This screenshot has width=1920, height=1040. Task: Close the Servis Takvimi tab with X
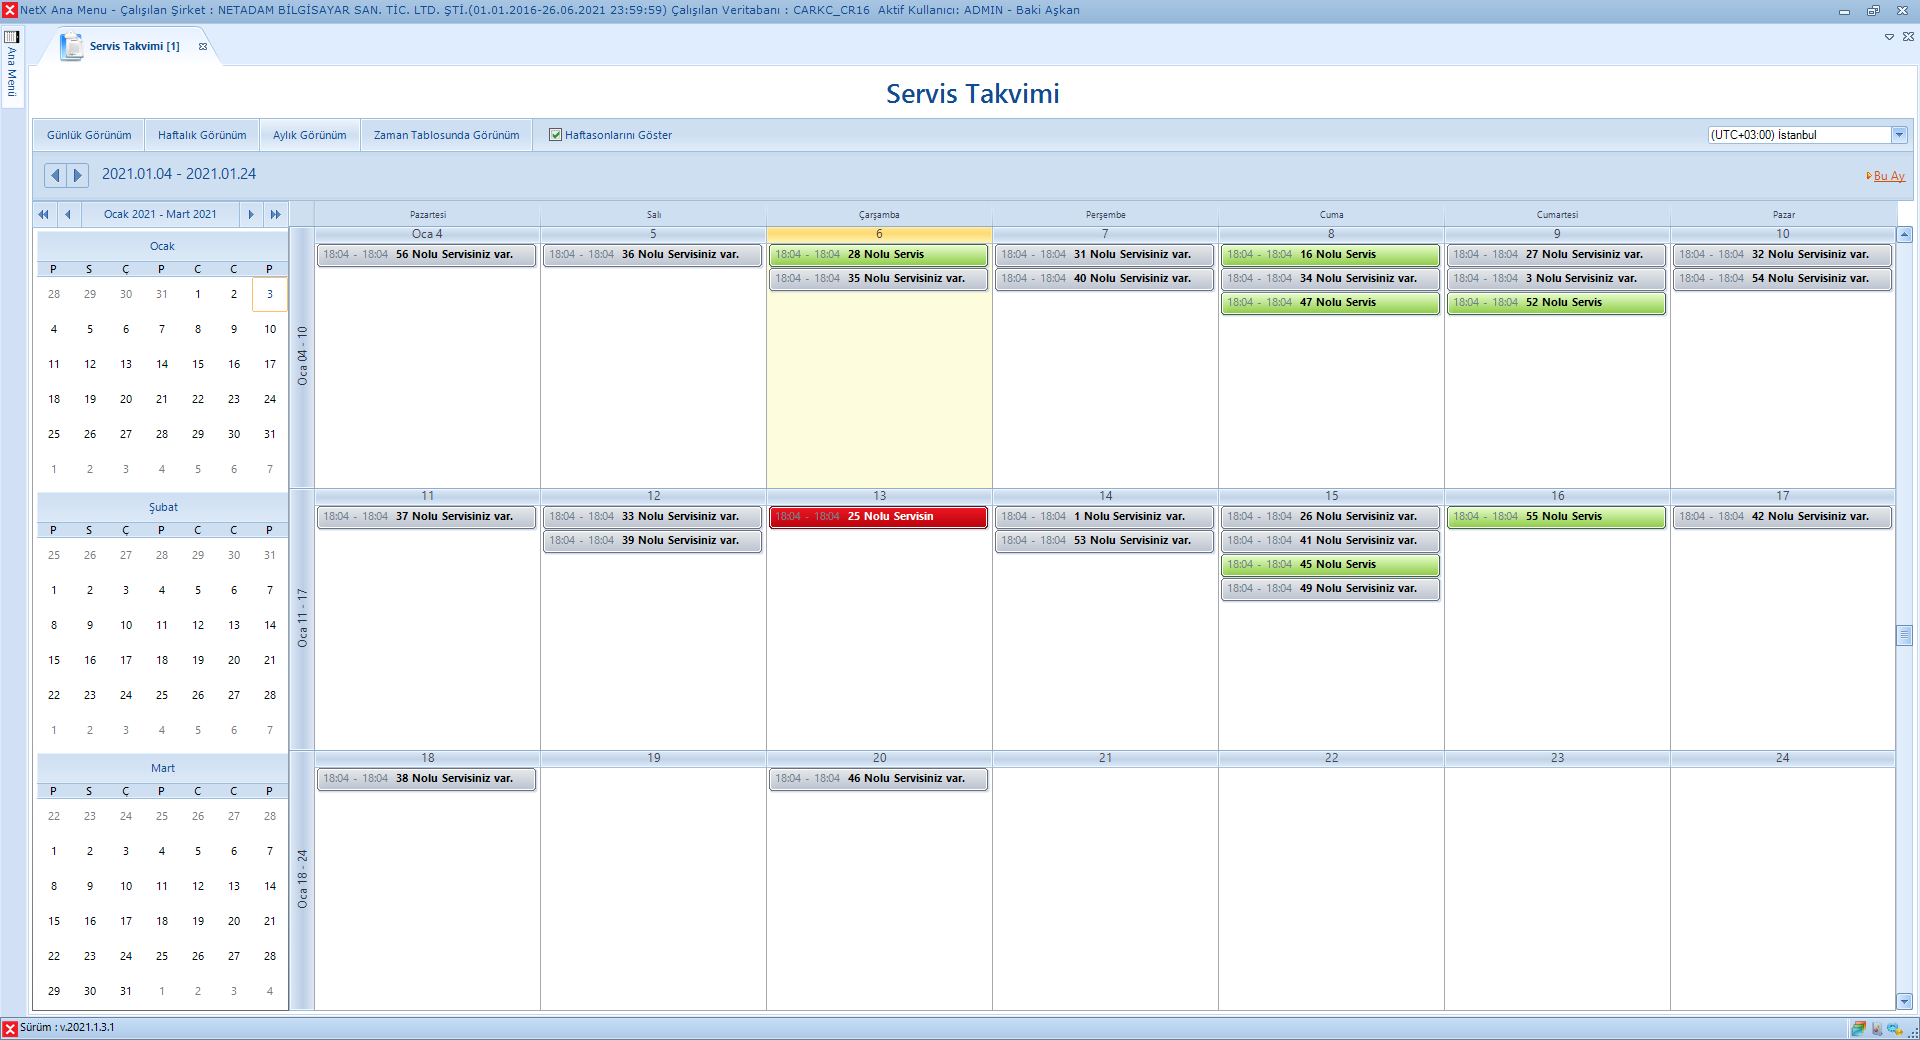203,46
